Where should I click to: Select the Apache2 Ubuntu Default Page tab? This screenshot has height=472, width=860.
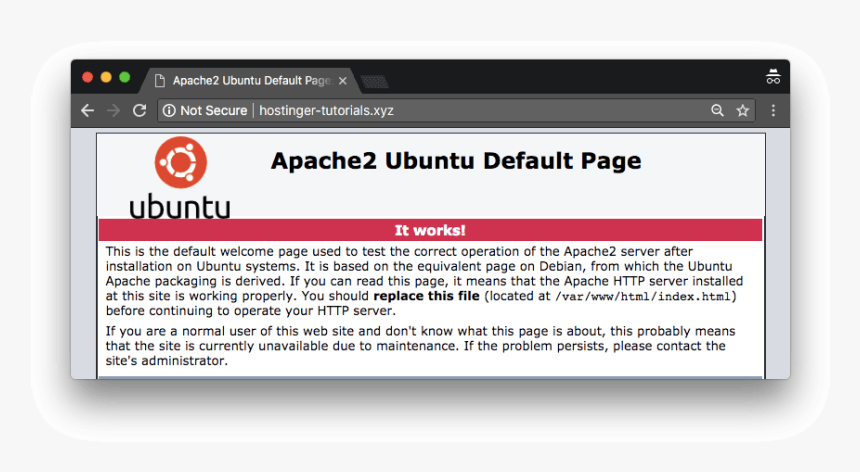point(251,81)
